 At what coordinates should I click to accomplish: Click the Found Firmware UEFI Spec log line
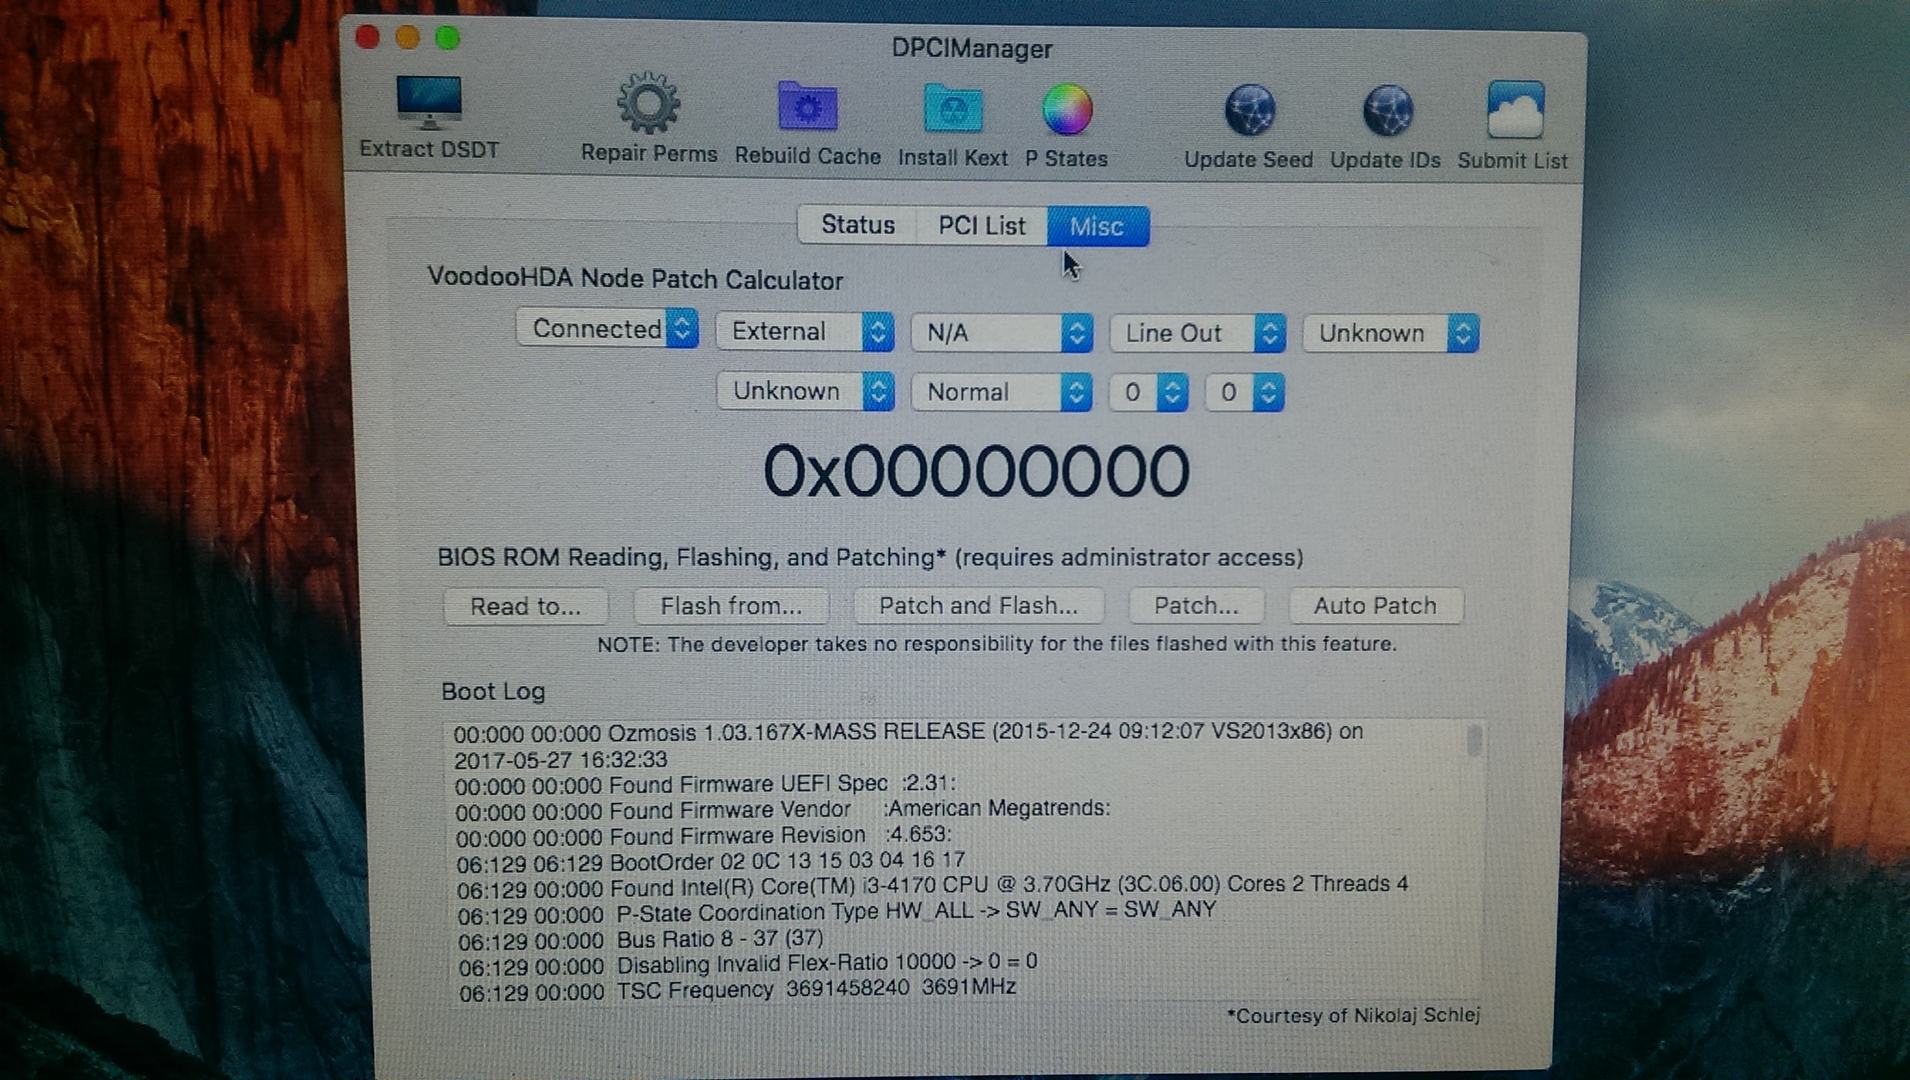(705, 784)
